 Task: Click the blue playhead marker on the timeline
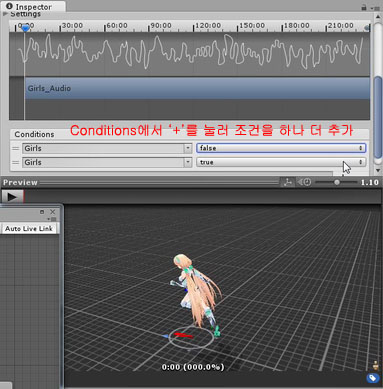[x=25, y=28]
